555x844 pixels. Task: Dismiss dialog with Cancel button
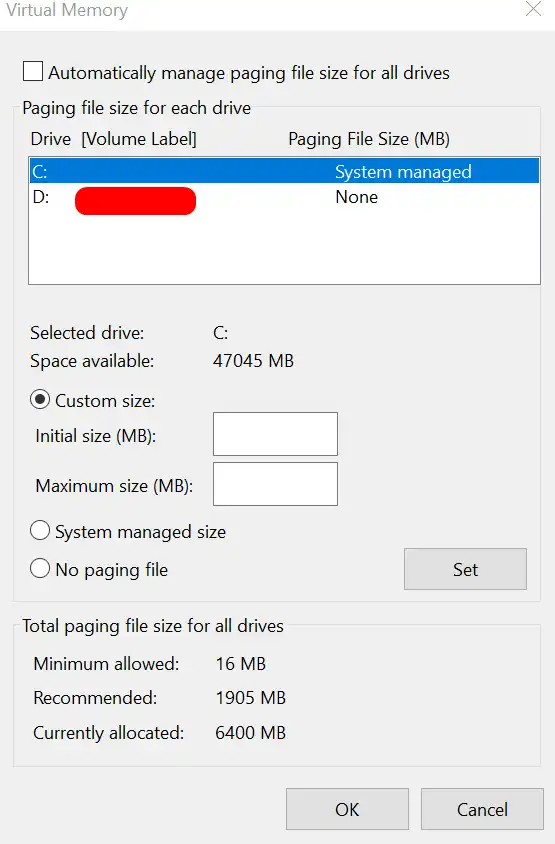[x=482, y=809]
